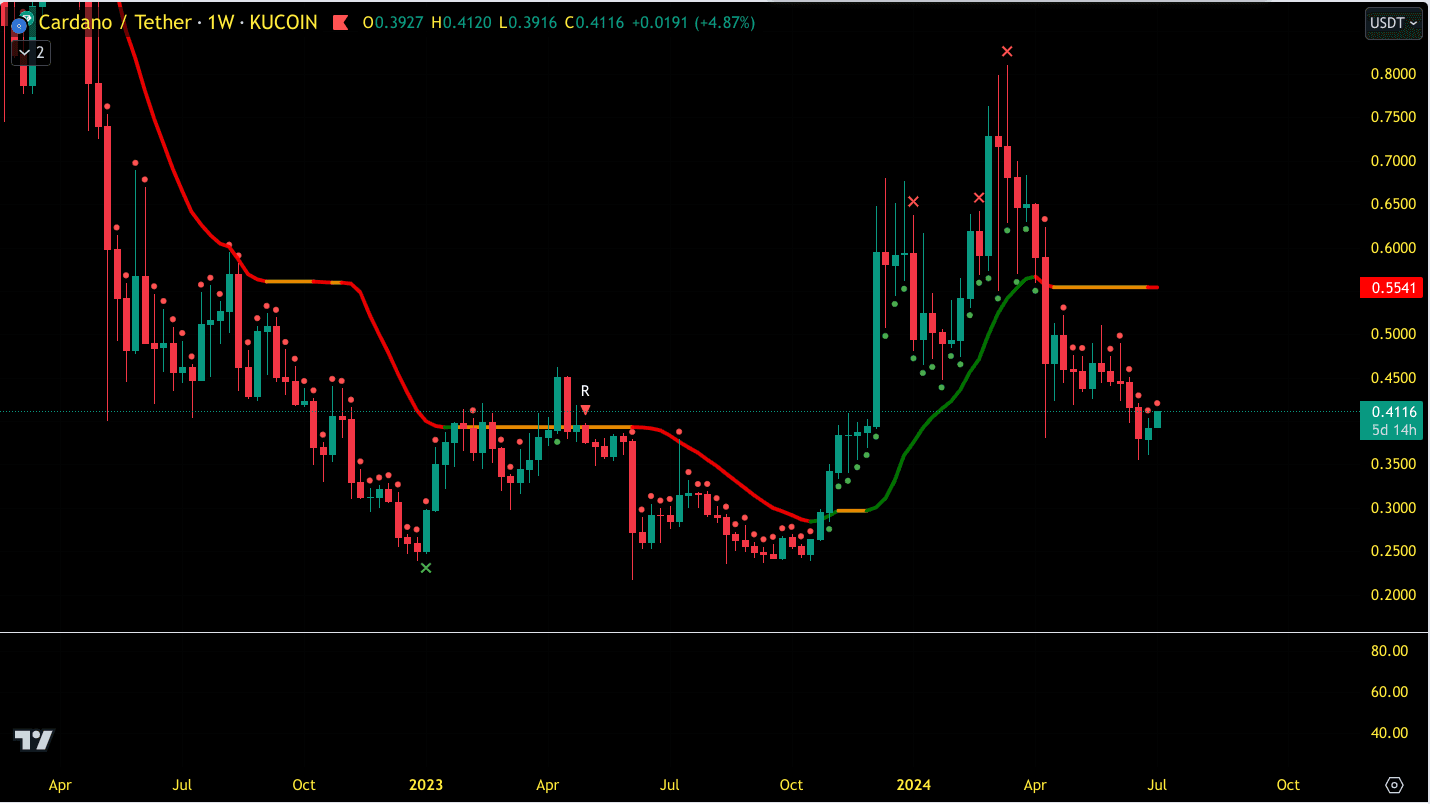Click the 40.00 label on the lower pane scale
The image size is (1430, 804).
1389,733
